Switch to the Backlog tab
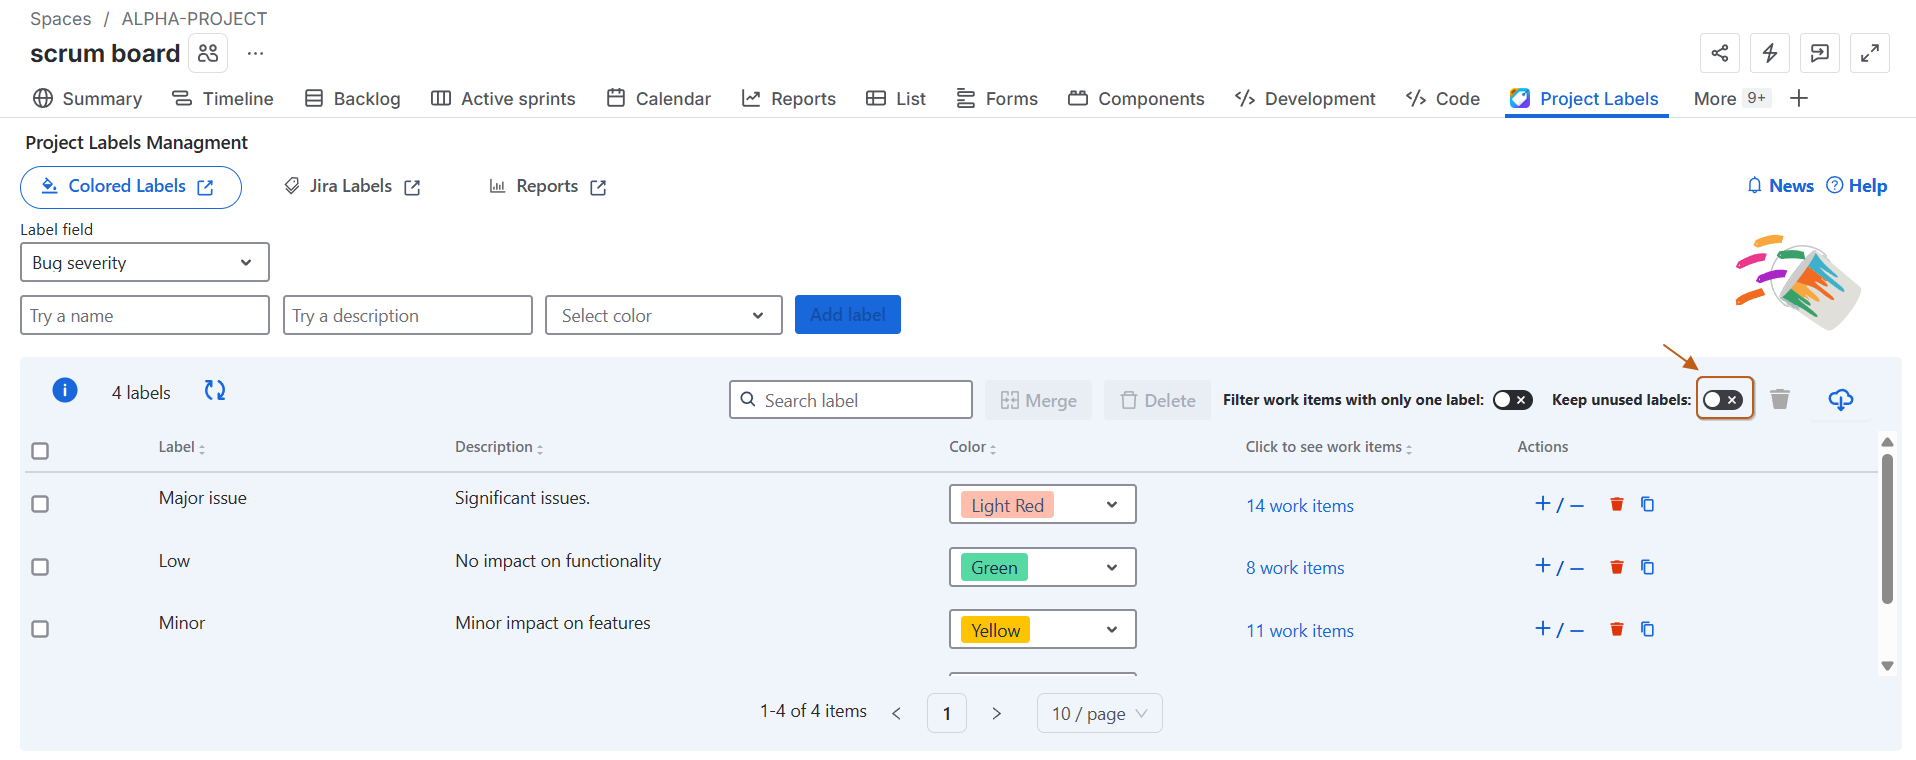The width and height of the screenshot is (1916, 760). [x=352, y=99]
